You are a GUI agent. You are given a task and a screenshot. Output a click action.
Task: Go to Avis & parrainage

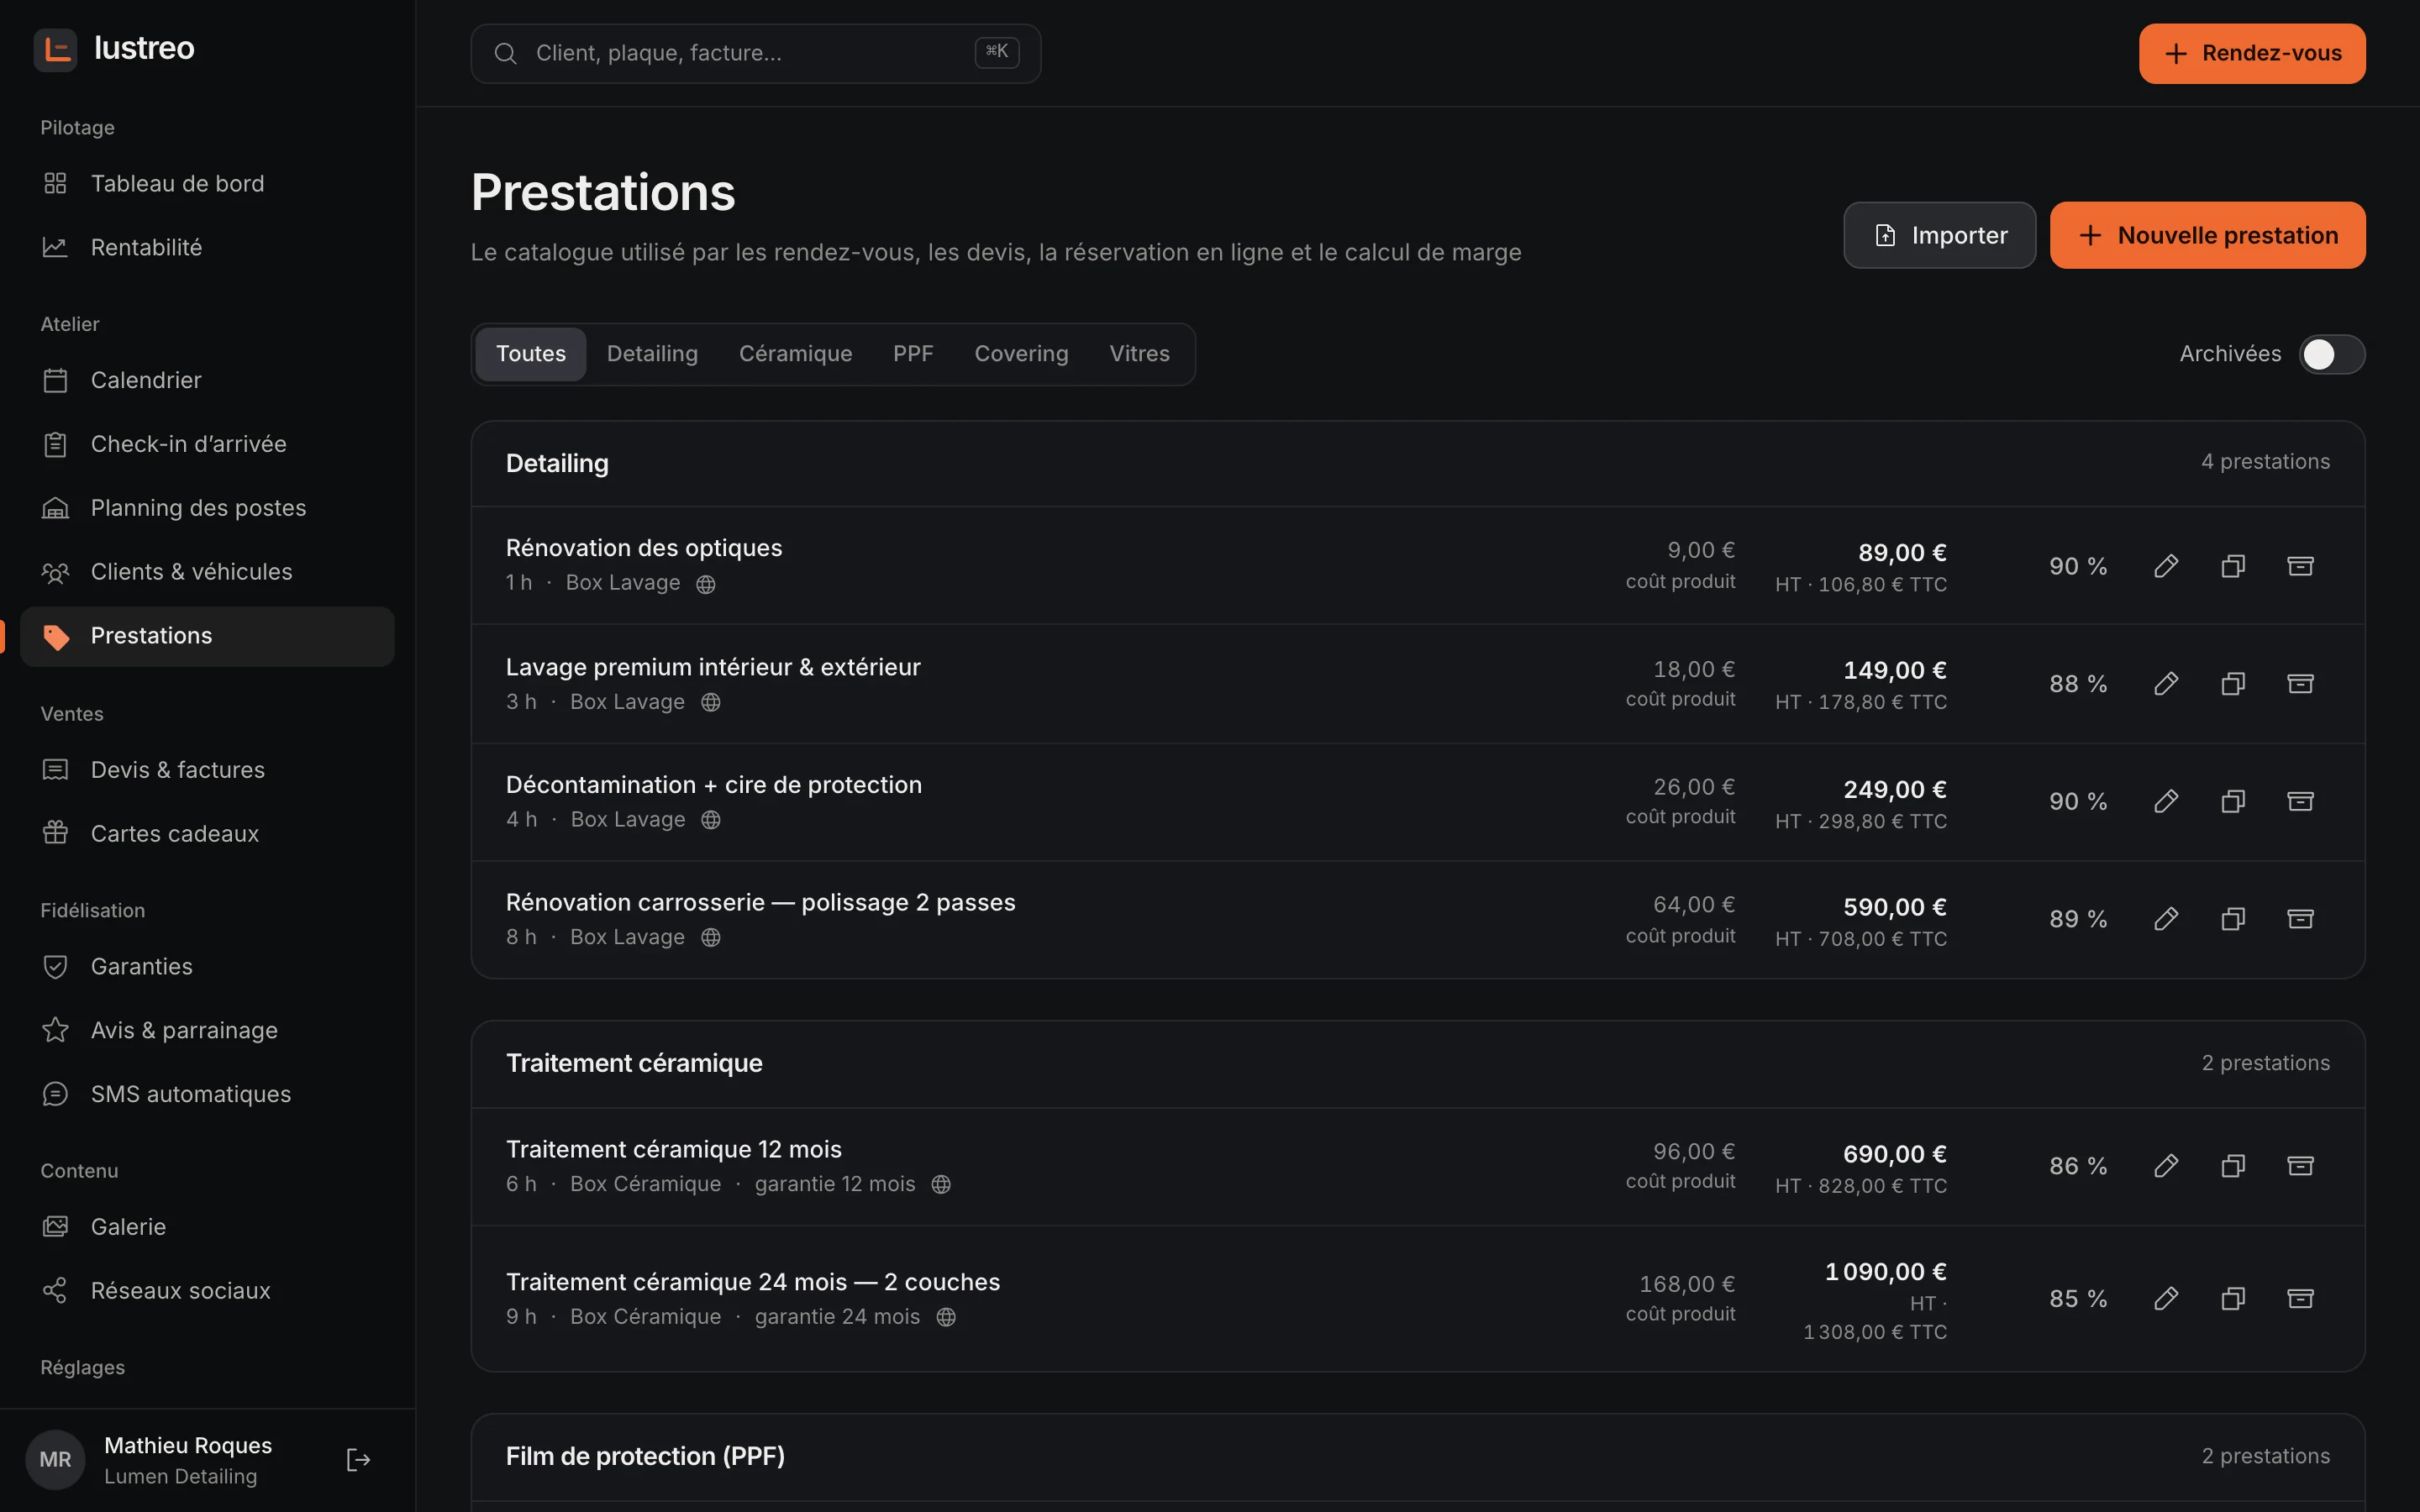pos(207,1030)
